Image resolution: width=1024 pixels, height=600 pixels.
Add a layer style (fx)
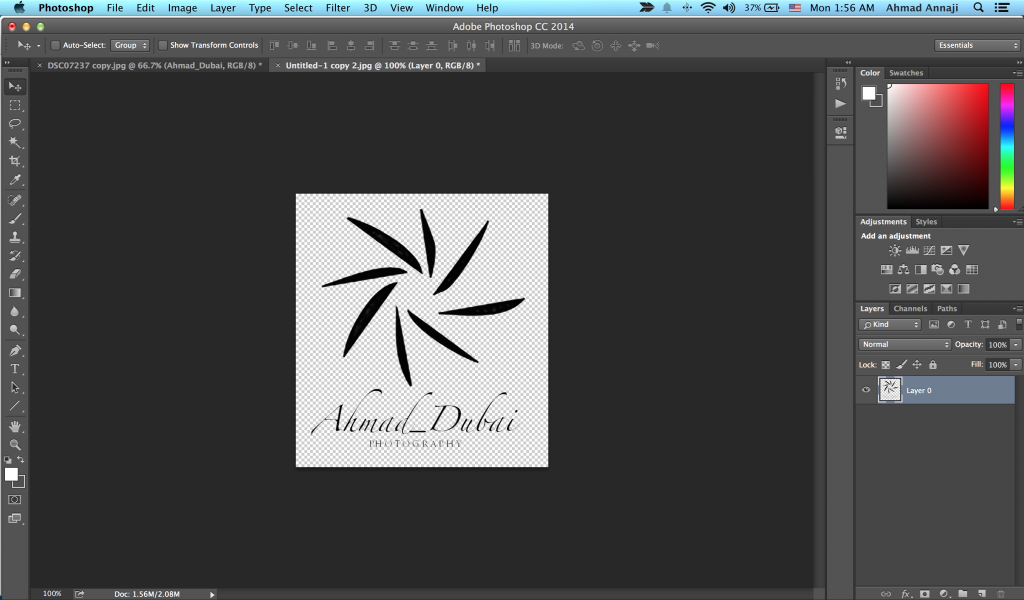tap(906, 593)
